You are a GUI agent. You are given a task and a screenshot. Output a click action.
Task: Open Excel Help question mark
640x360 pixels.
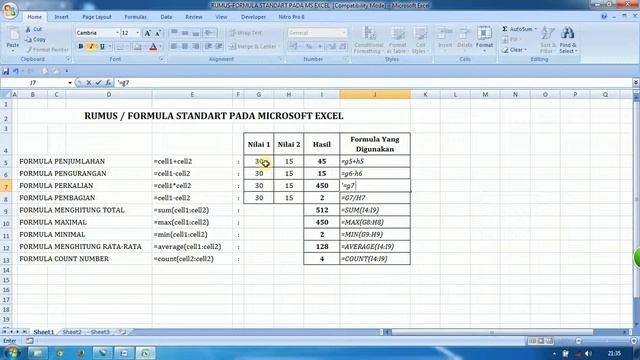pyautogui.click(x=604, y=16)
